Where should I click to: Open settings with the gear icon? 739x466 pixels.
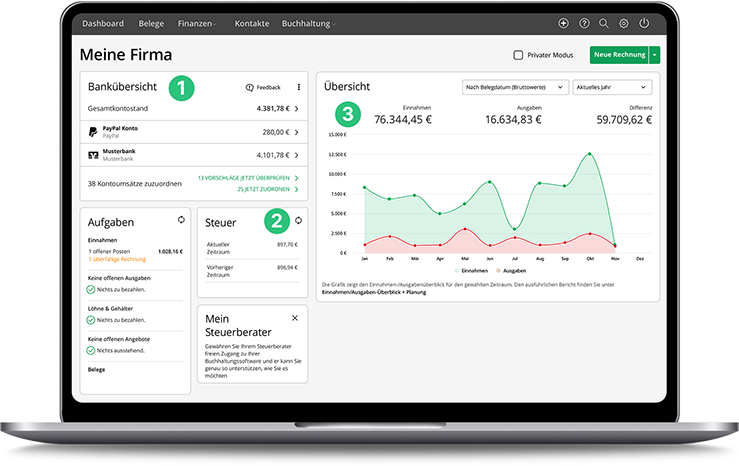click(624, 23)
